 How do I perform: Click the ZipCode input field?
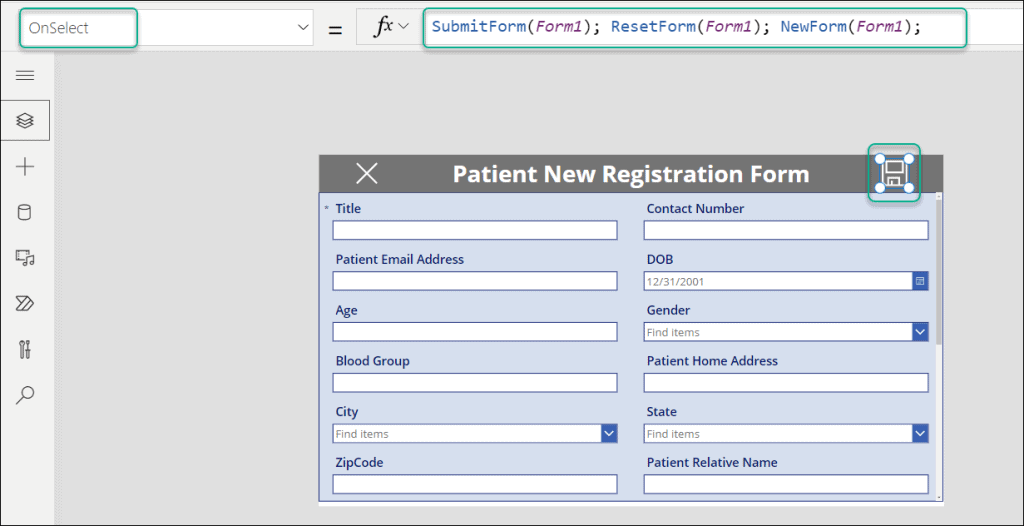pyautogui.click(x=475, y=484)
